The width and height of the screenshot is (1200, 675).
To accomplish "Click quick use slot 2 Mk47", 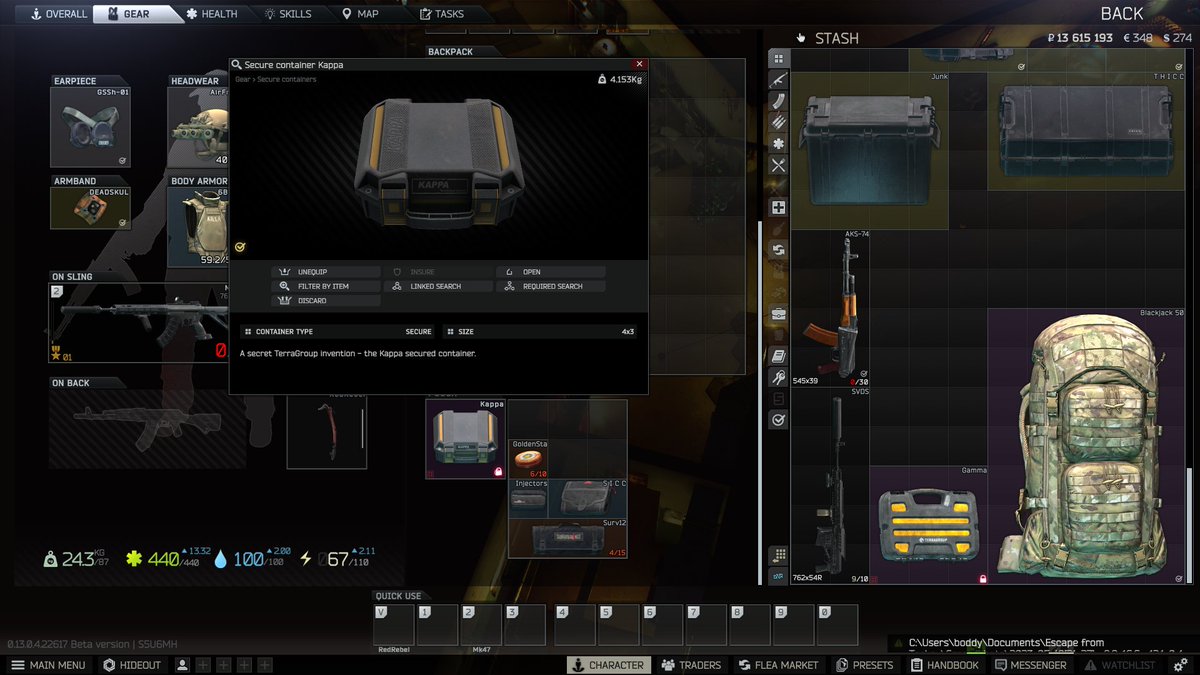I will click(x=480, y=625).
